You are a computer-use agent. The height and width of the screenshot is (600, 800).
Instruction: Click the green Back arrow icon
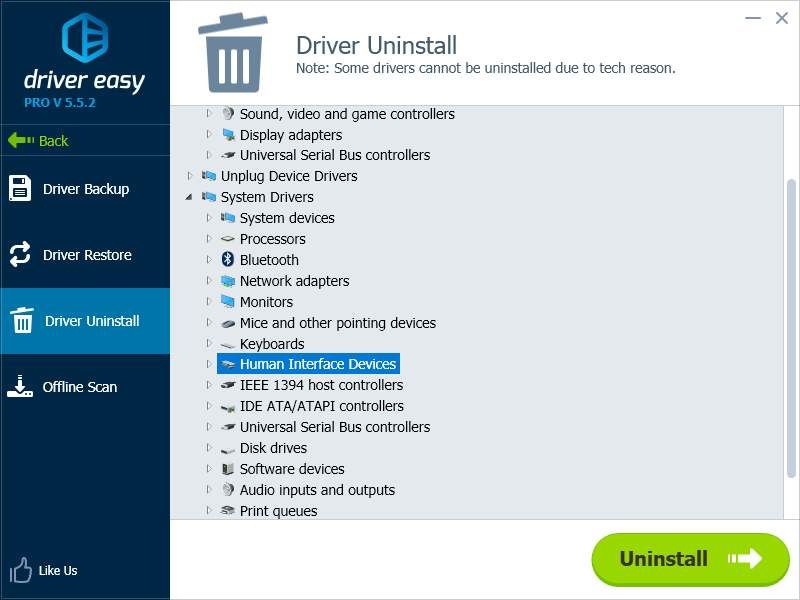tap(20, 141)
